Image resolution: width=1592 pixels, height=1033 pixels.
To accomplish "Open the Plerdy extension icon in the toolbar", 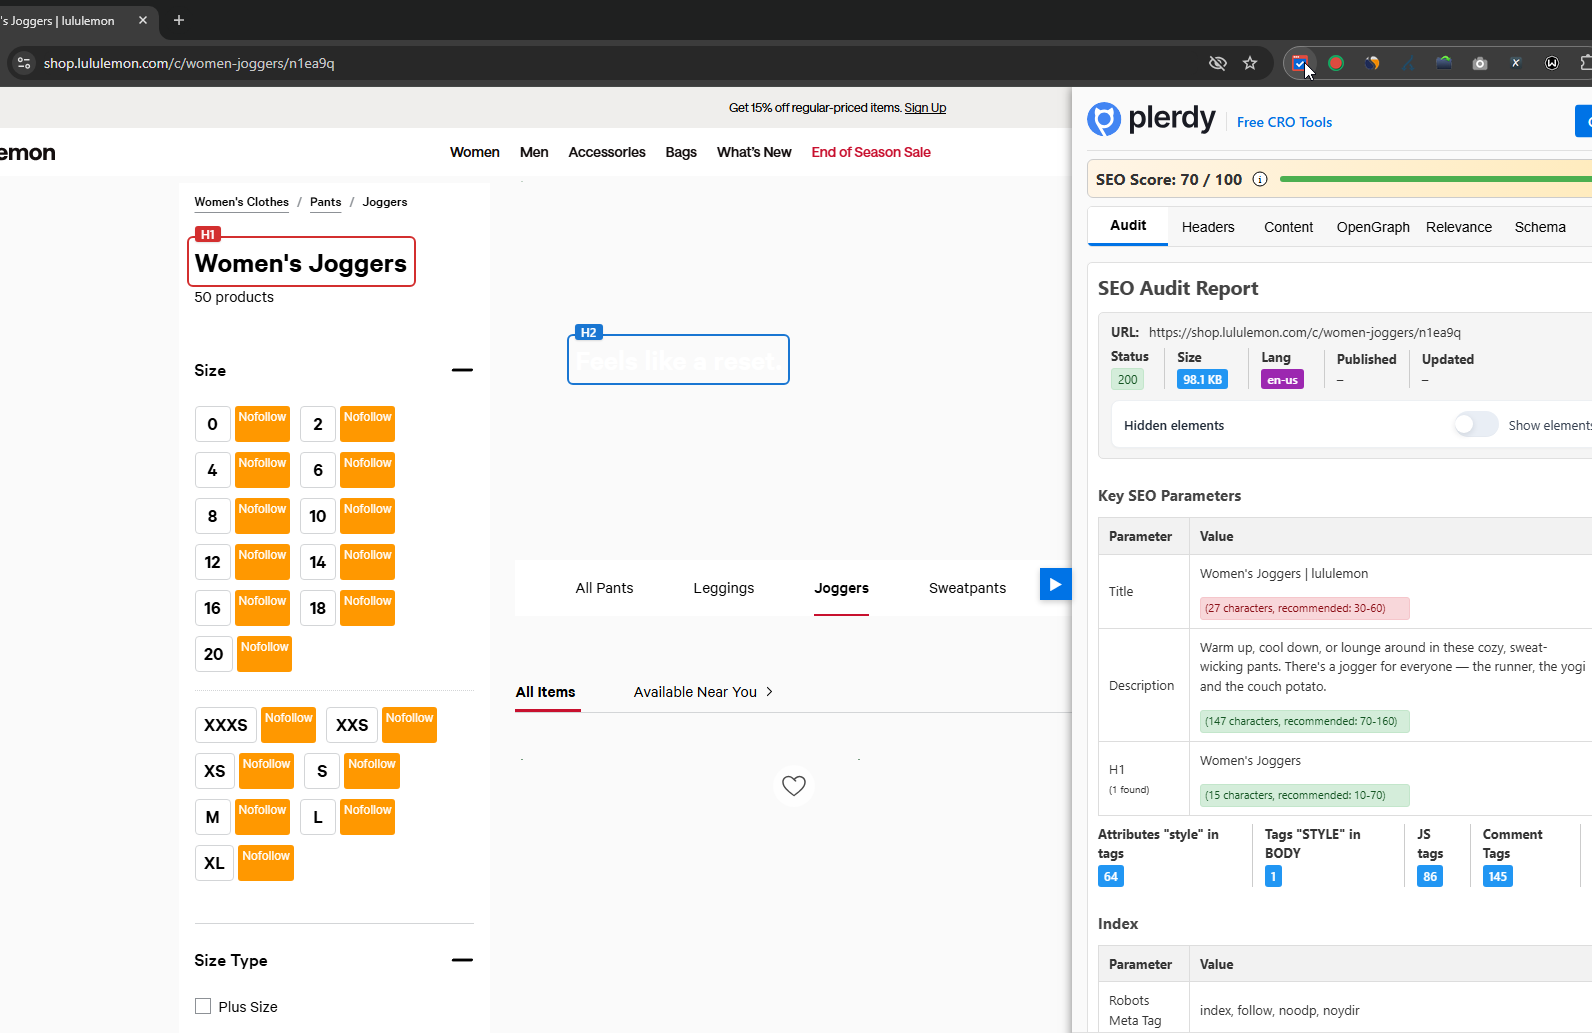I will click(1299, 63).
